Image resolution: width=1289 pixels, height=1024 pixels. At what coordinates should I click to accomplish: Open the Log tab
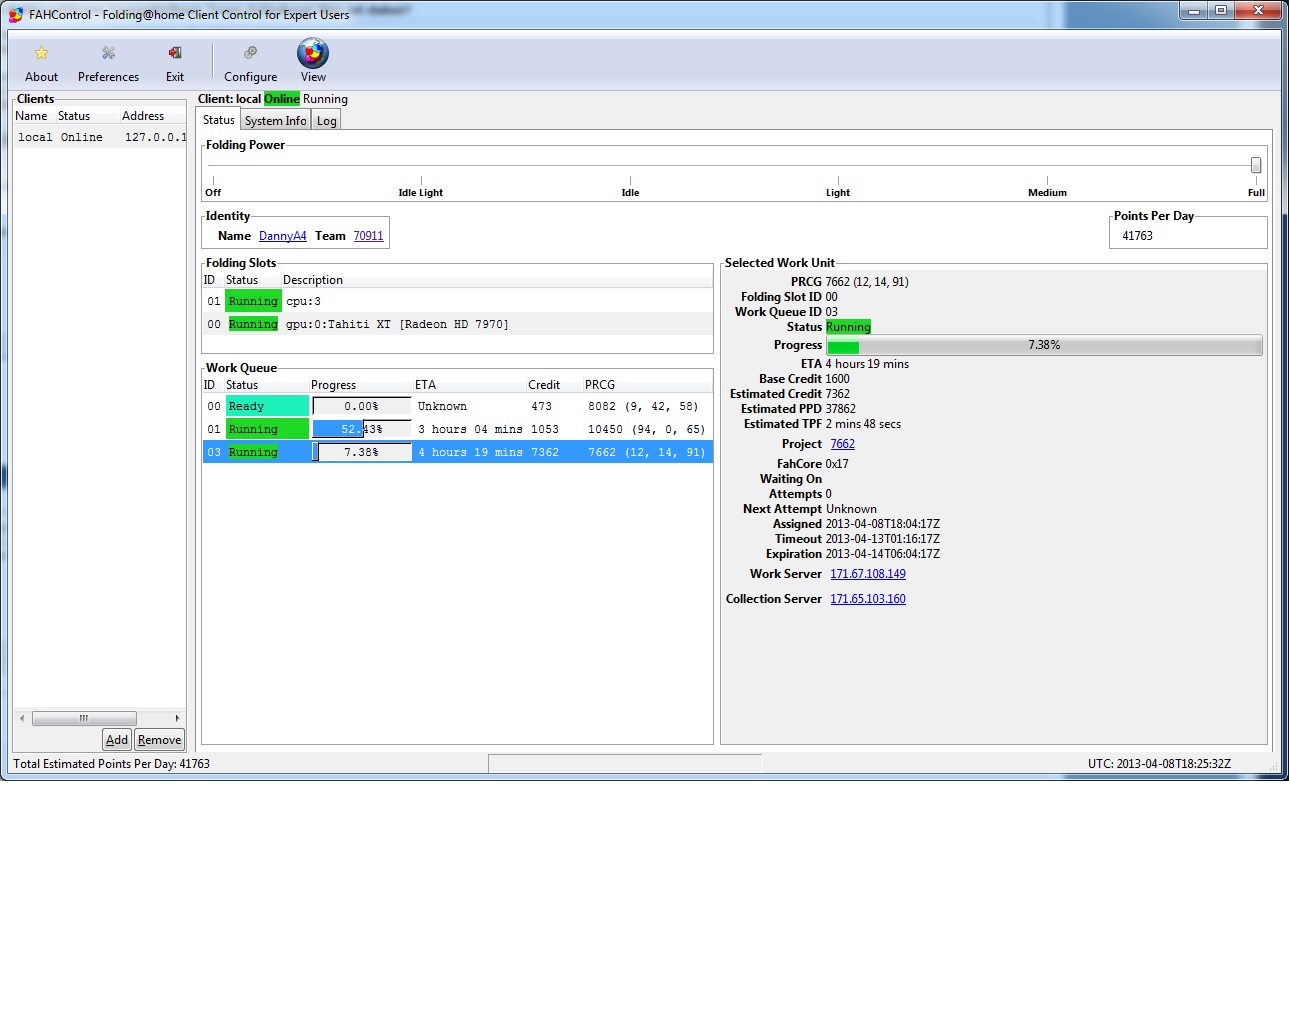[x=327, y=121]
